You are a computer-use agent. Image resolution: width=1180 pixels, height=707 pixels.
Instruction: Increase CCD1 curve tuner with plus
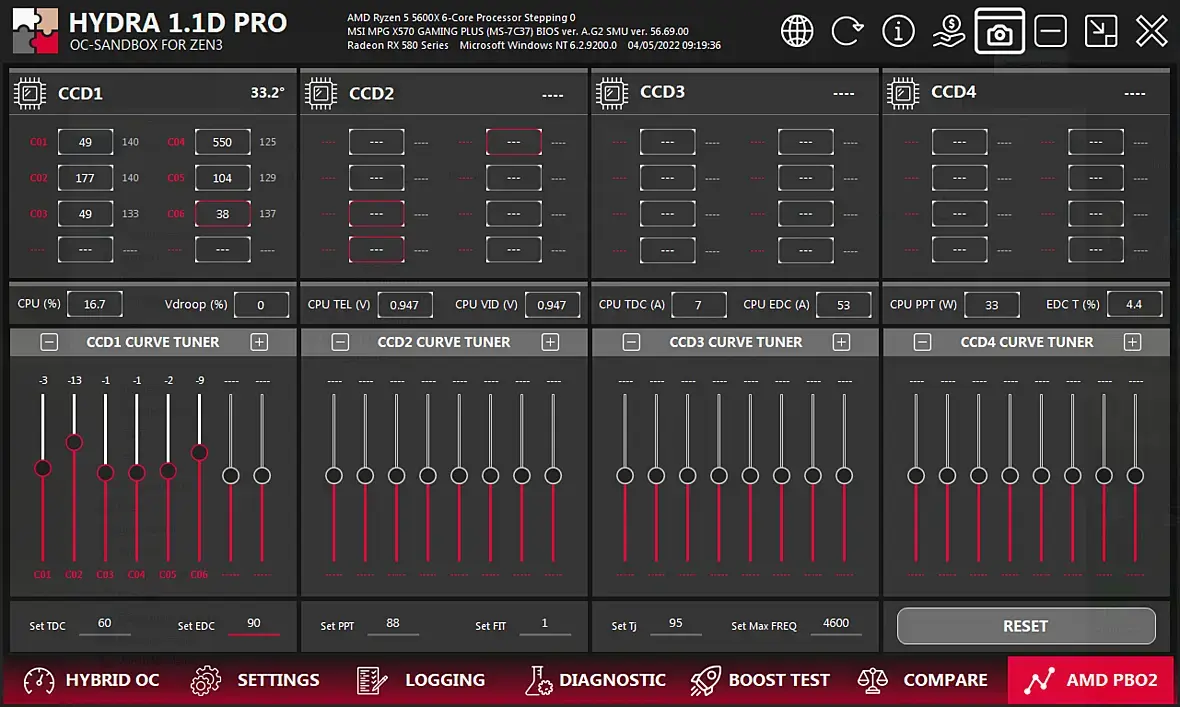pos(259,343)
